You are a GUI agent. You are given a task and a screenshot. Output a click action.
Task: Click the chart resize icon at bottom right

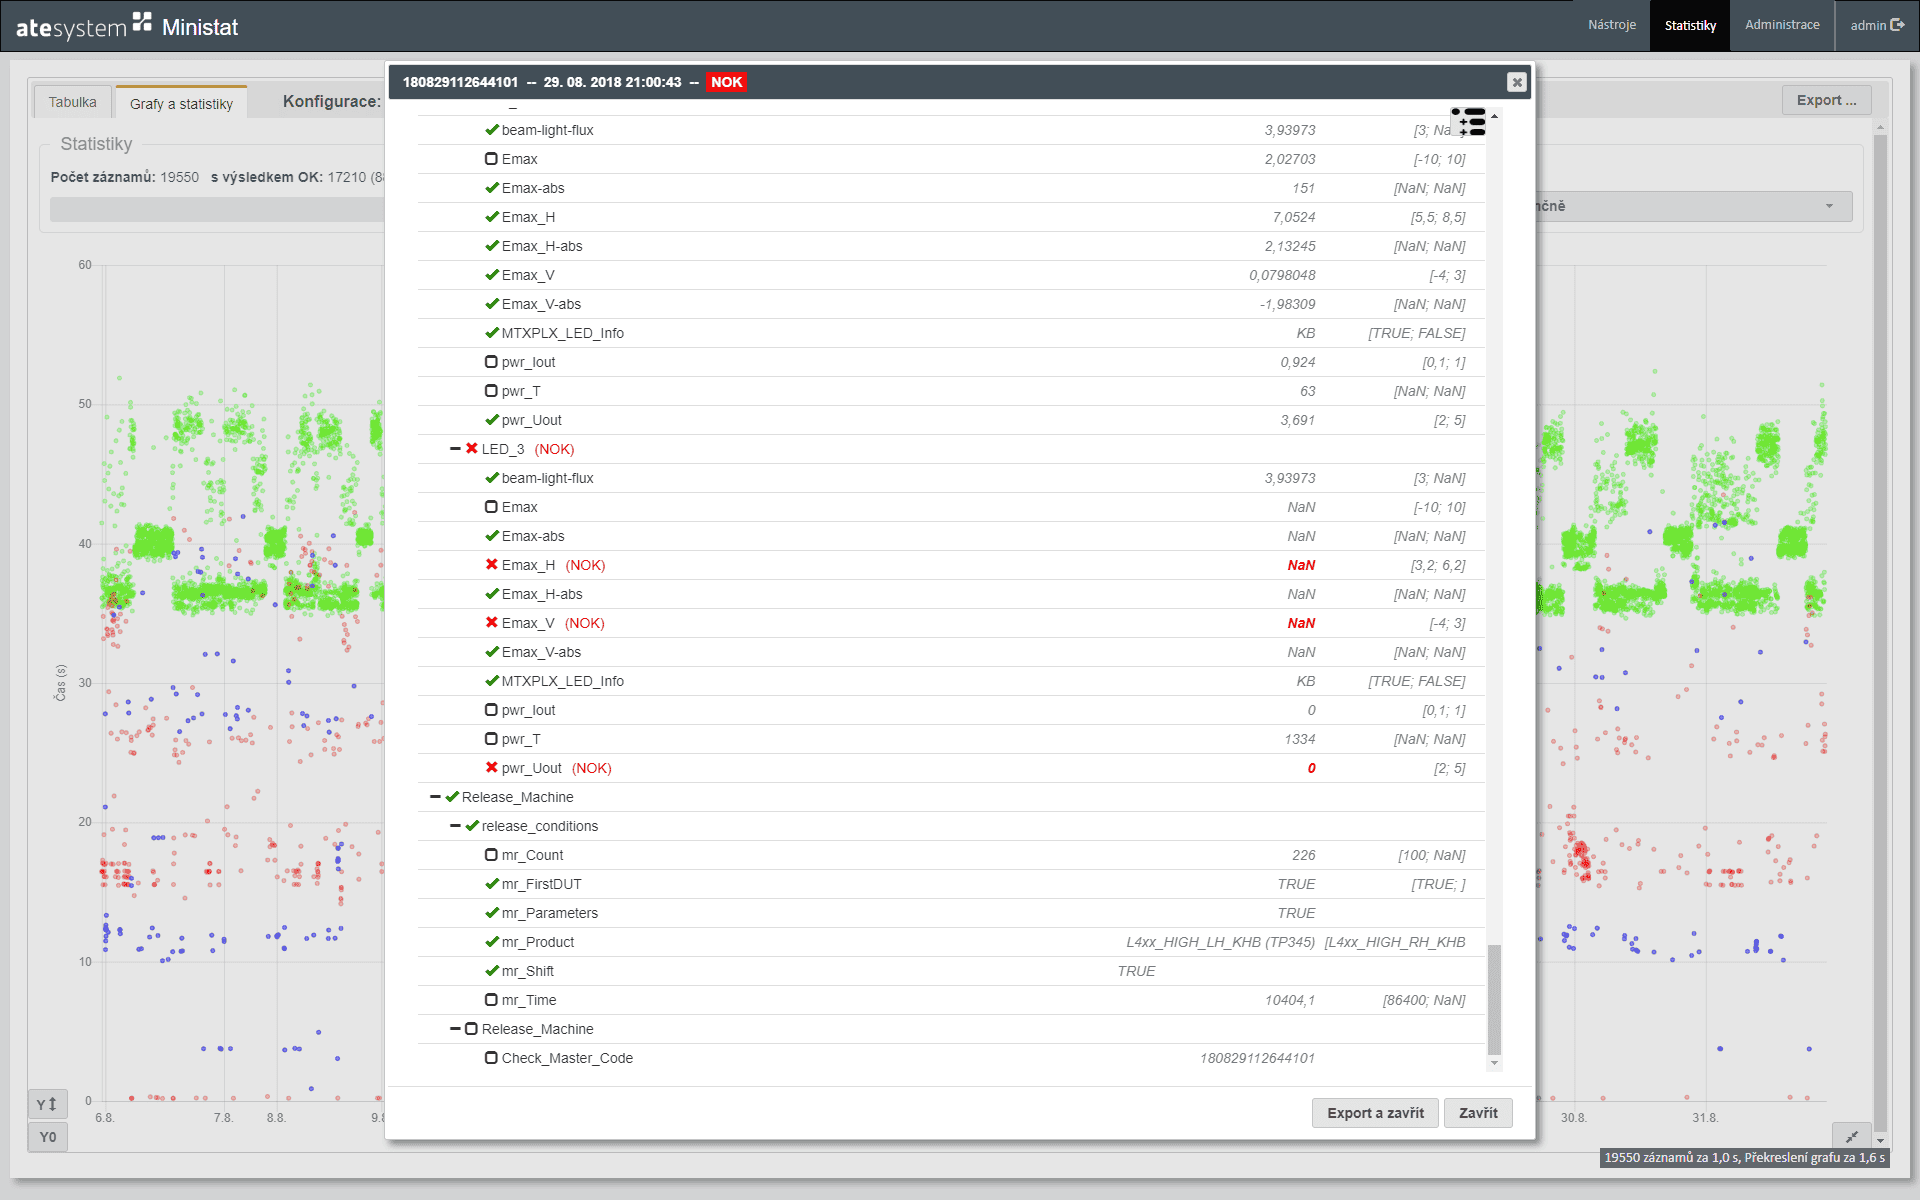point(1851,1136)
